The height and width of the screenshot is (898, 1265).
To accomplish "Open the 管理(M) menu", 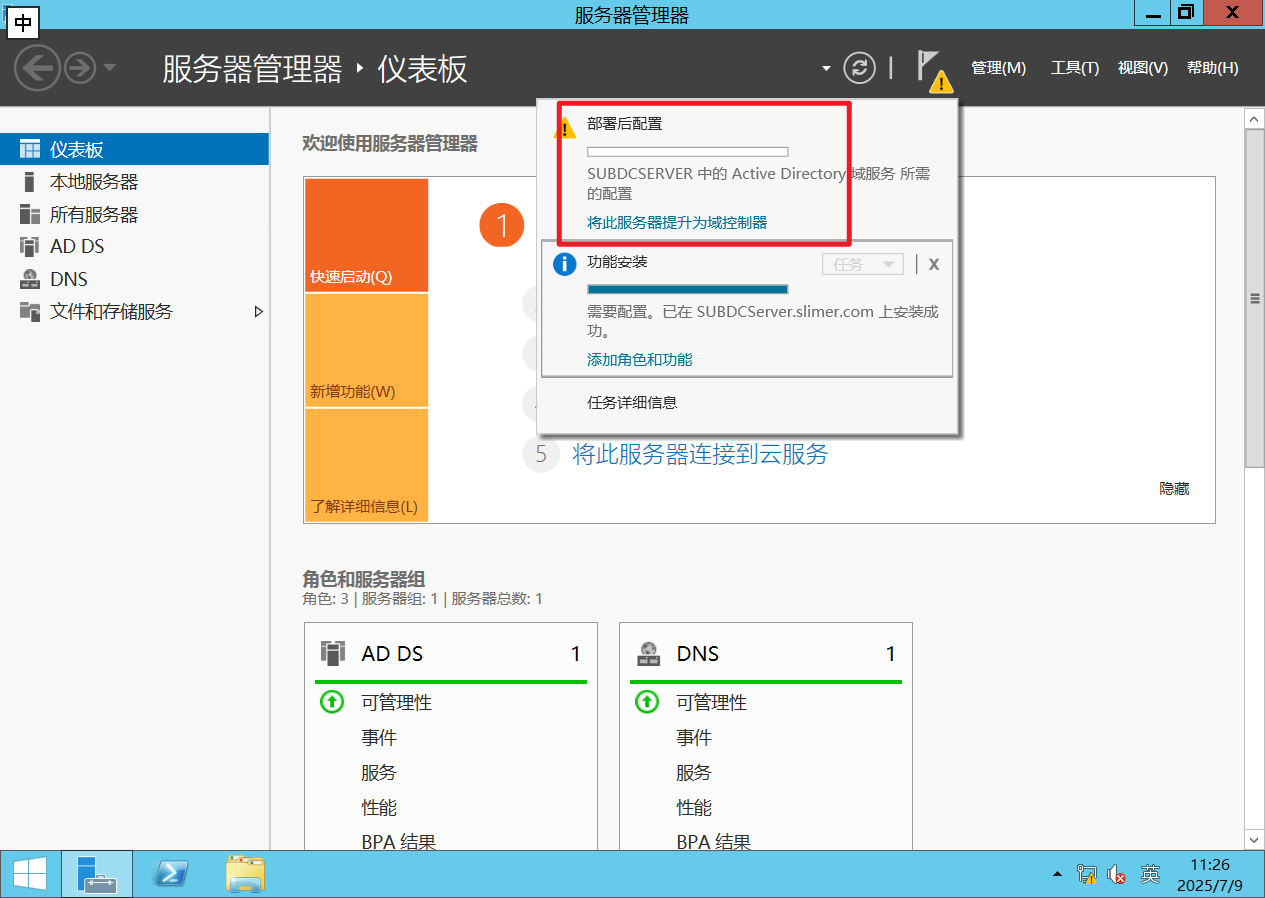I will tap(998, 68).
